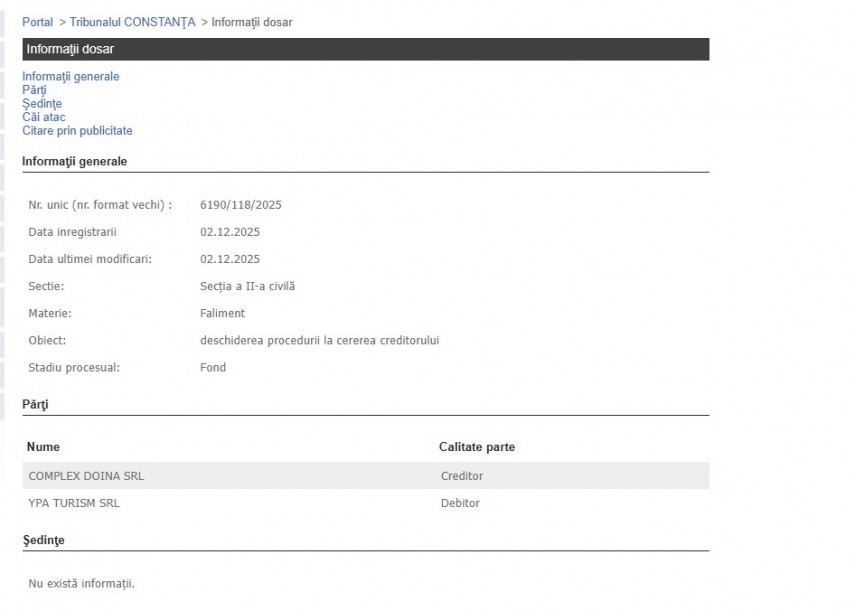This screenshot has width=855, height=611.
Task: Select the COMPLEX DOINA SRL party row
Action: click(x=86, y=476)
